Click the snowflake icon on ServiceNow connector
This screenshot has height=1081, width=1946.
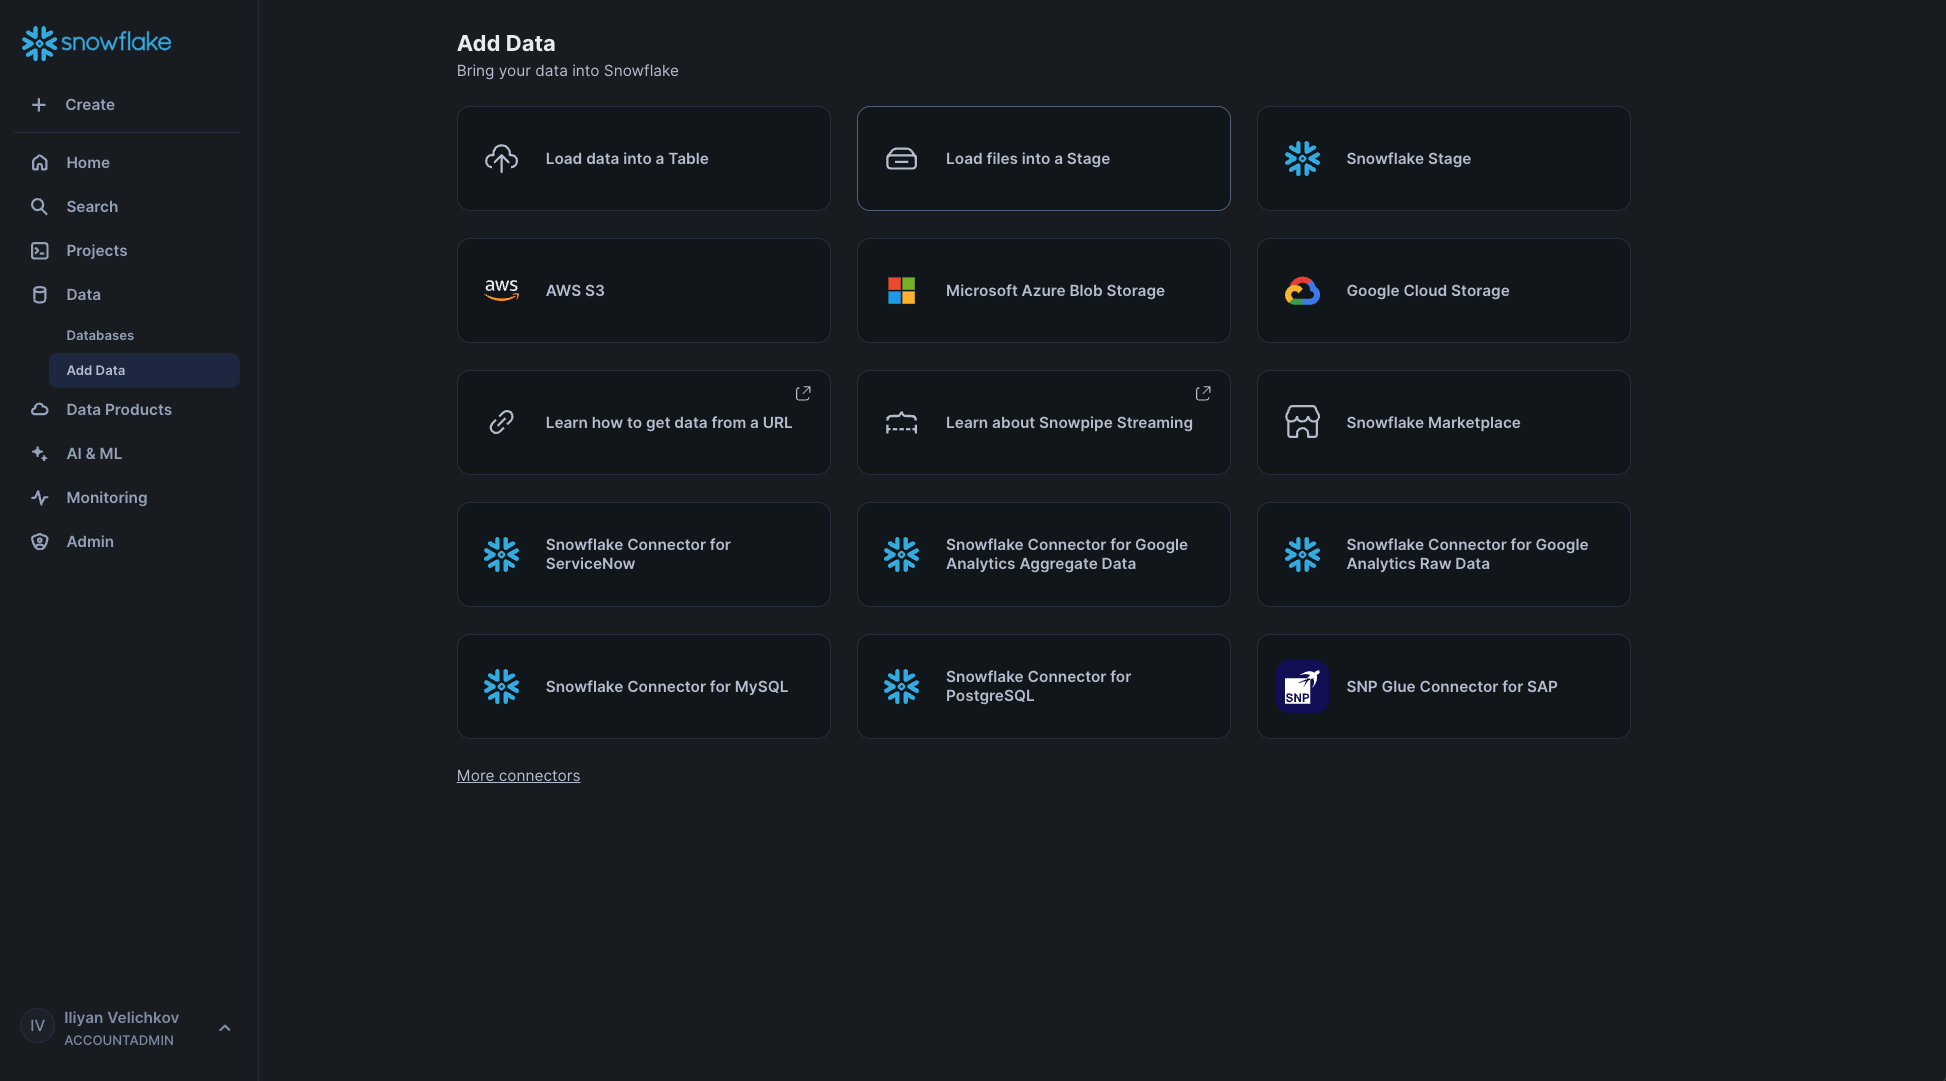(x=501, y=555)
